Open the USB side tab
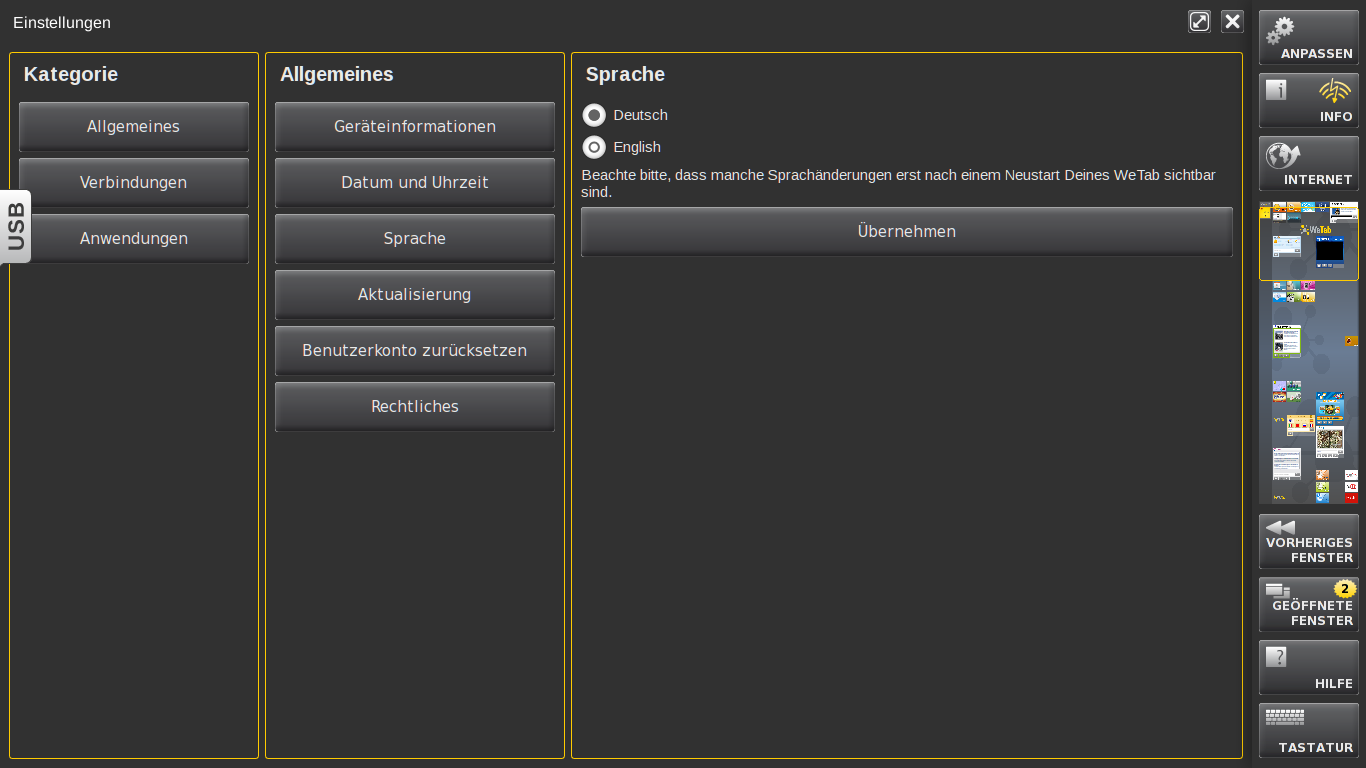This screenshot has height=768, width=1366. pyautogui.click(x=16, y=226)
